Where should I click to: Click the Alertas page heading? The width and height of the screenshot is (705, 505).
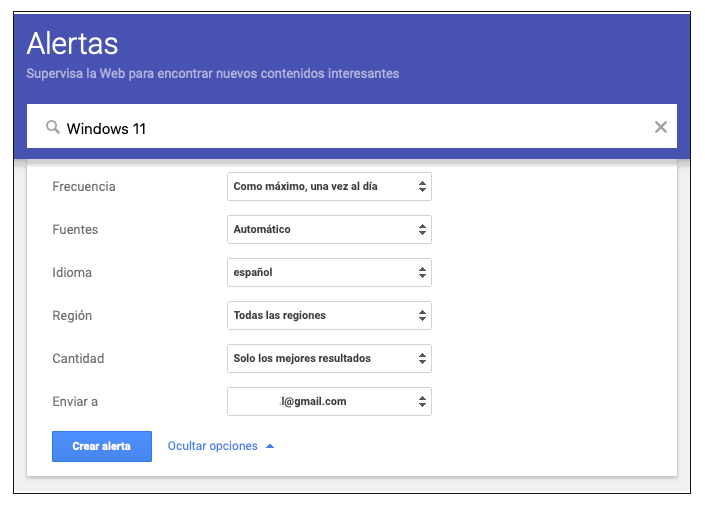click(x=72, y=44)
